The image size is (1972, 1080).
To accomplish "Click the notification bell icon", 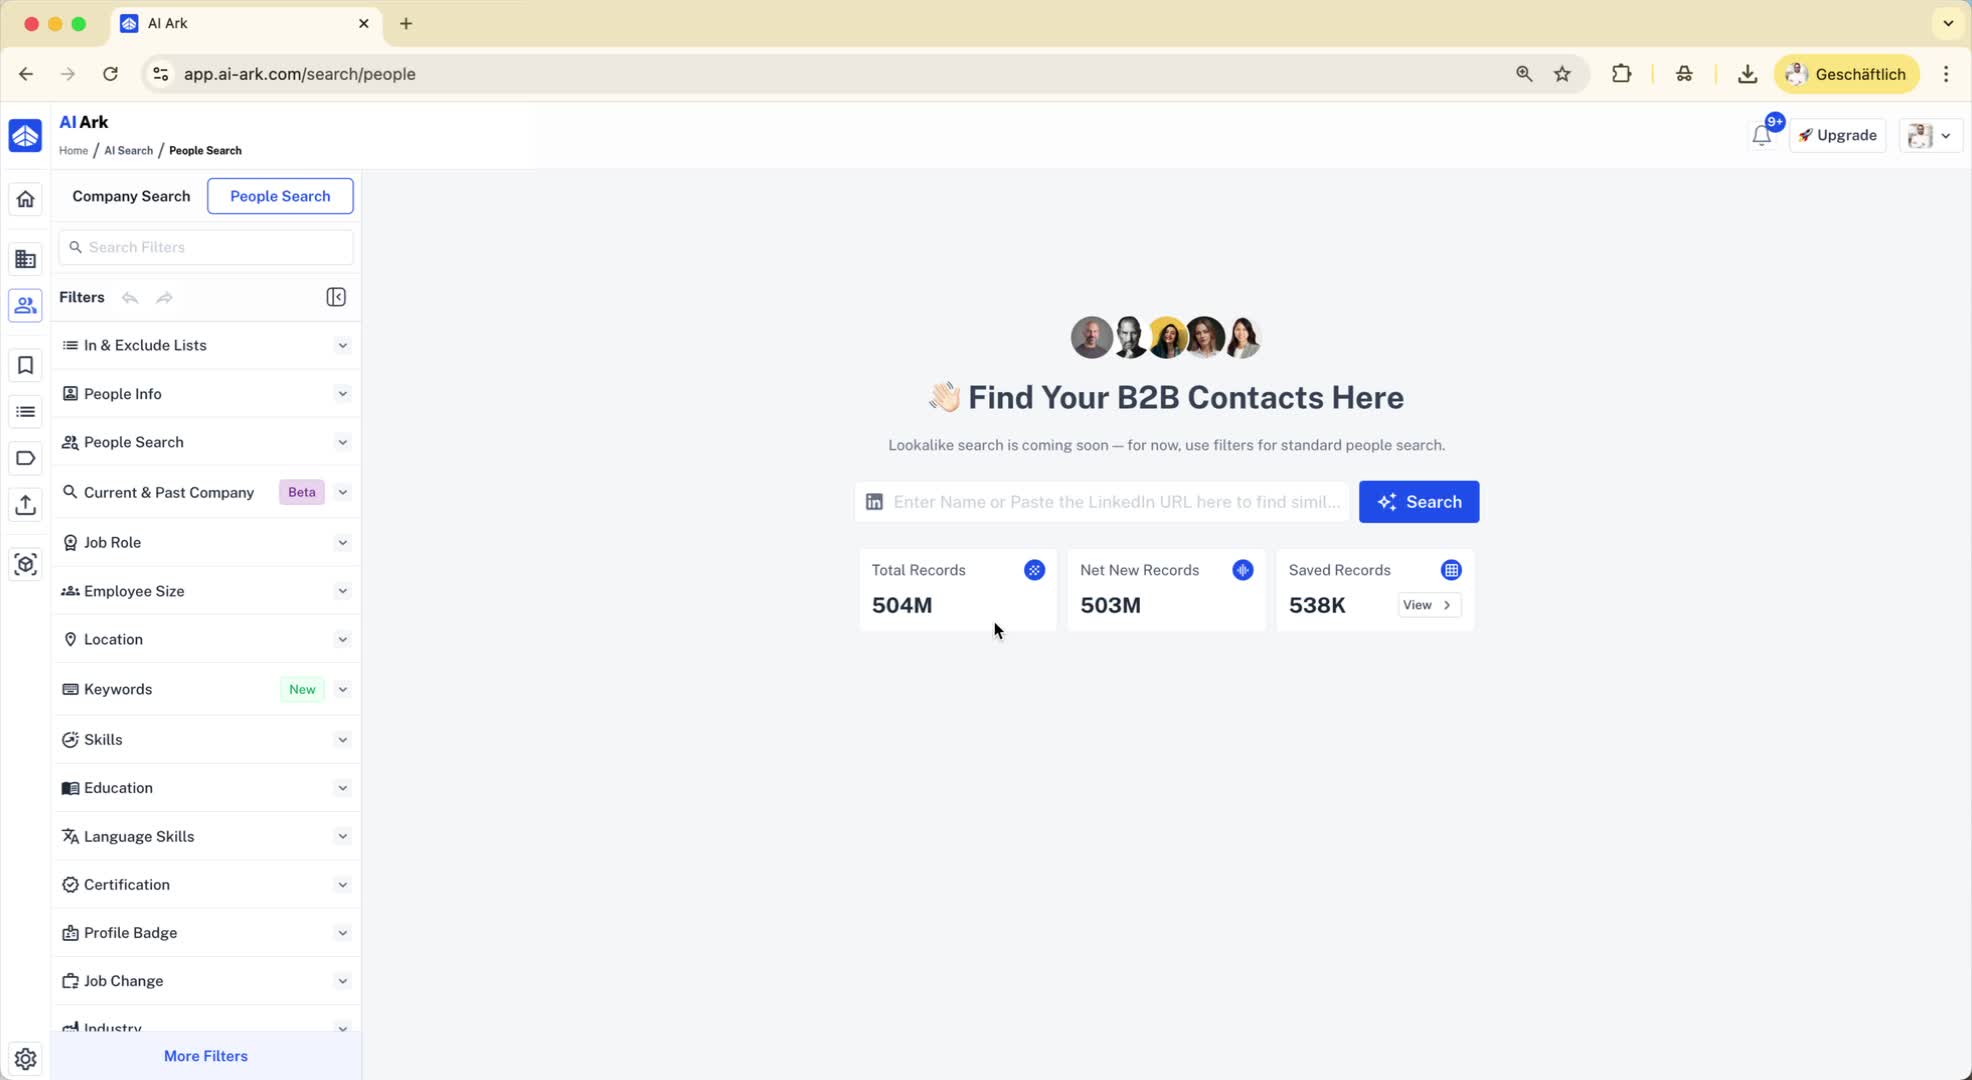I will point(1761,136).
